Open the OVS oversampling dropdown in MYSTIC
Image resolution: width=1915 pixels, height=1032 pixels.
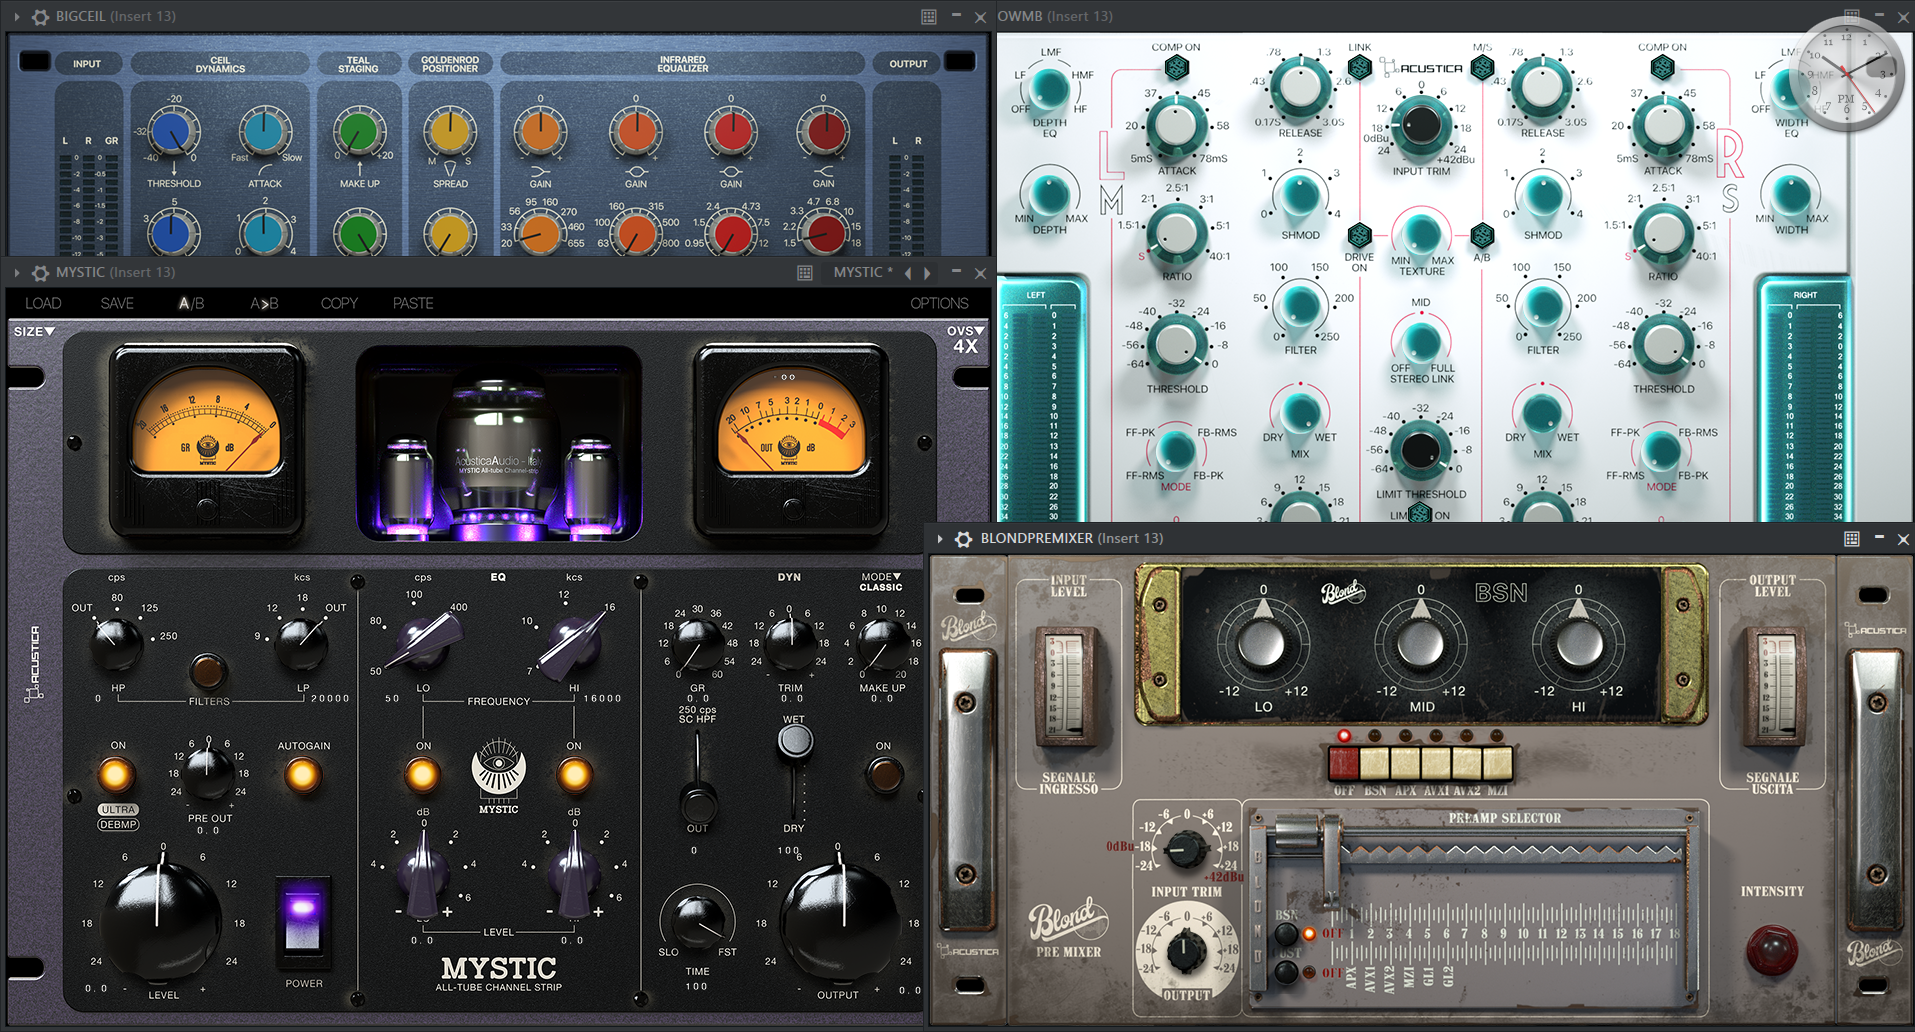coord(965,339)
